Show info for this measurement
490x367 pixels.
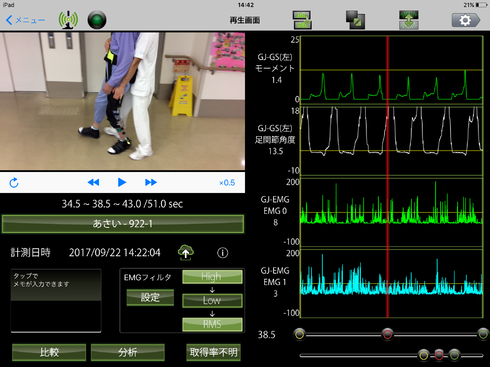click(x=223, y=253)
